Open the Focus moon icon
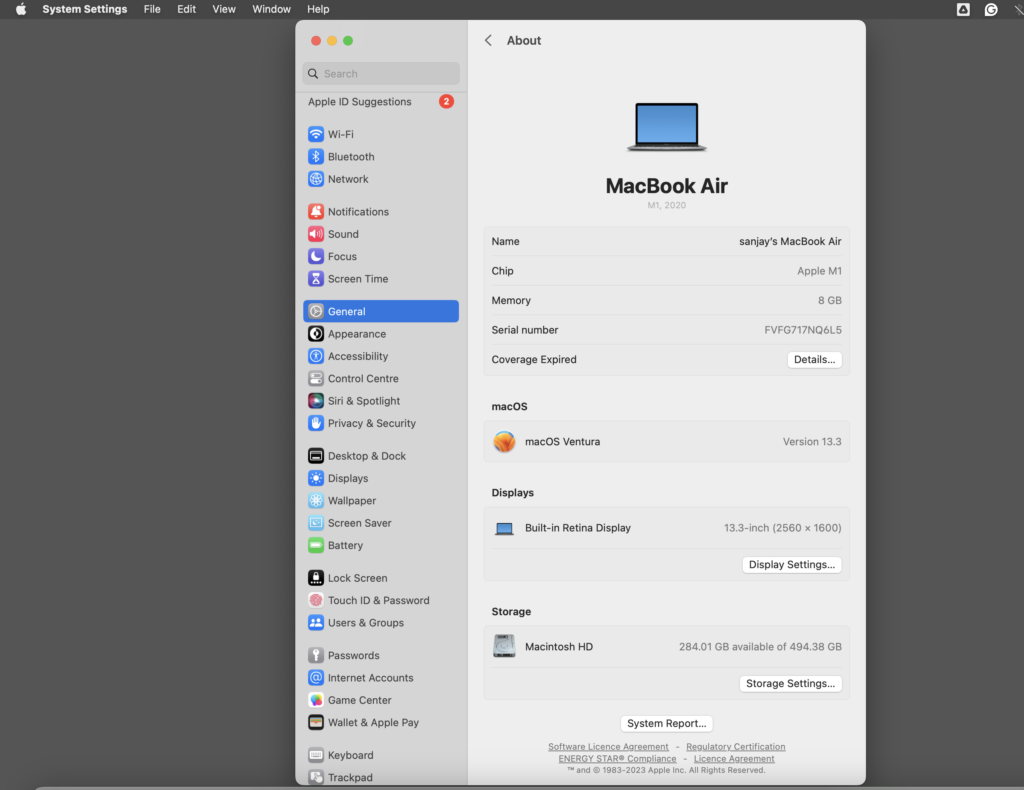The image size is (1024, 790). tap(316, 256)
